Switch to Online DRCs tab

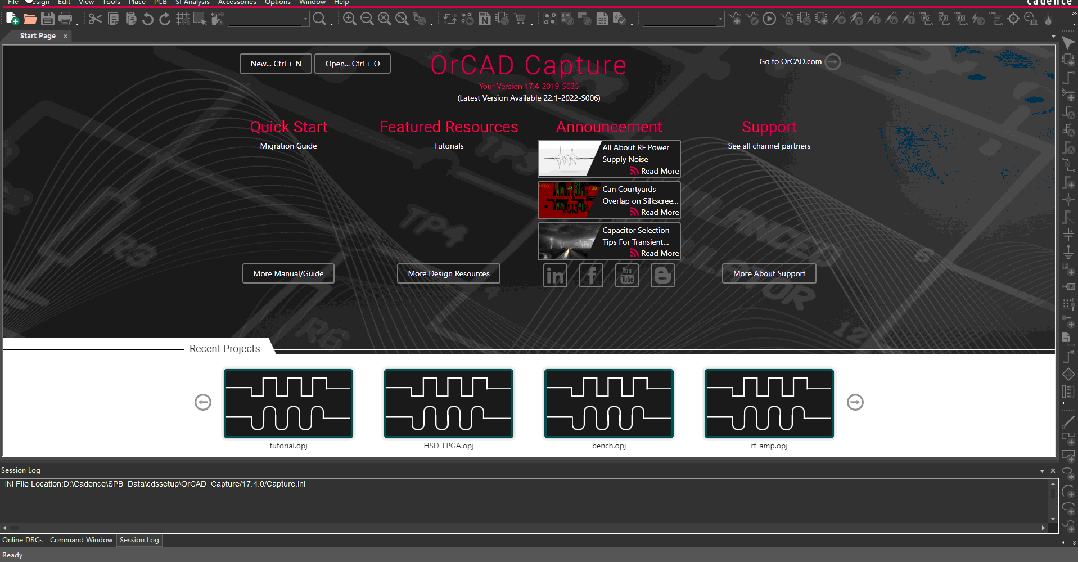[23, 540]
